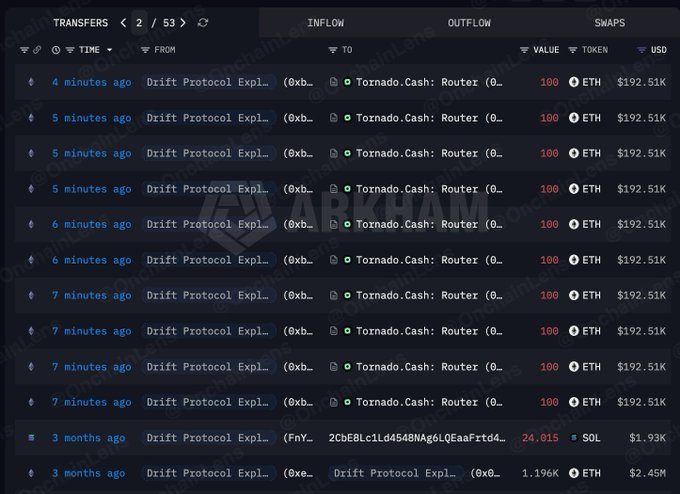The height and width of the screenshot is (494, 680).
Task: Open the 4 minutes ago transaction link
Action: pyautogui.click(x=92, y=82)
